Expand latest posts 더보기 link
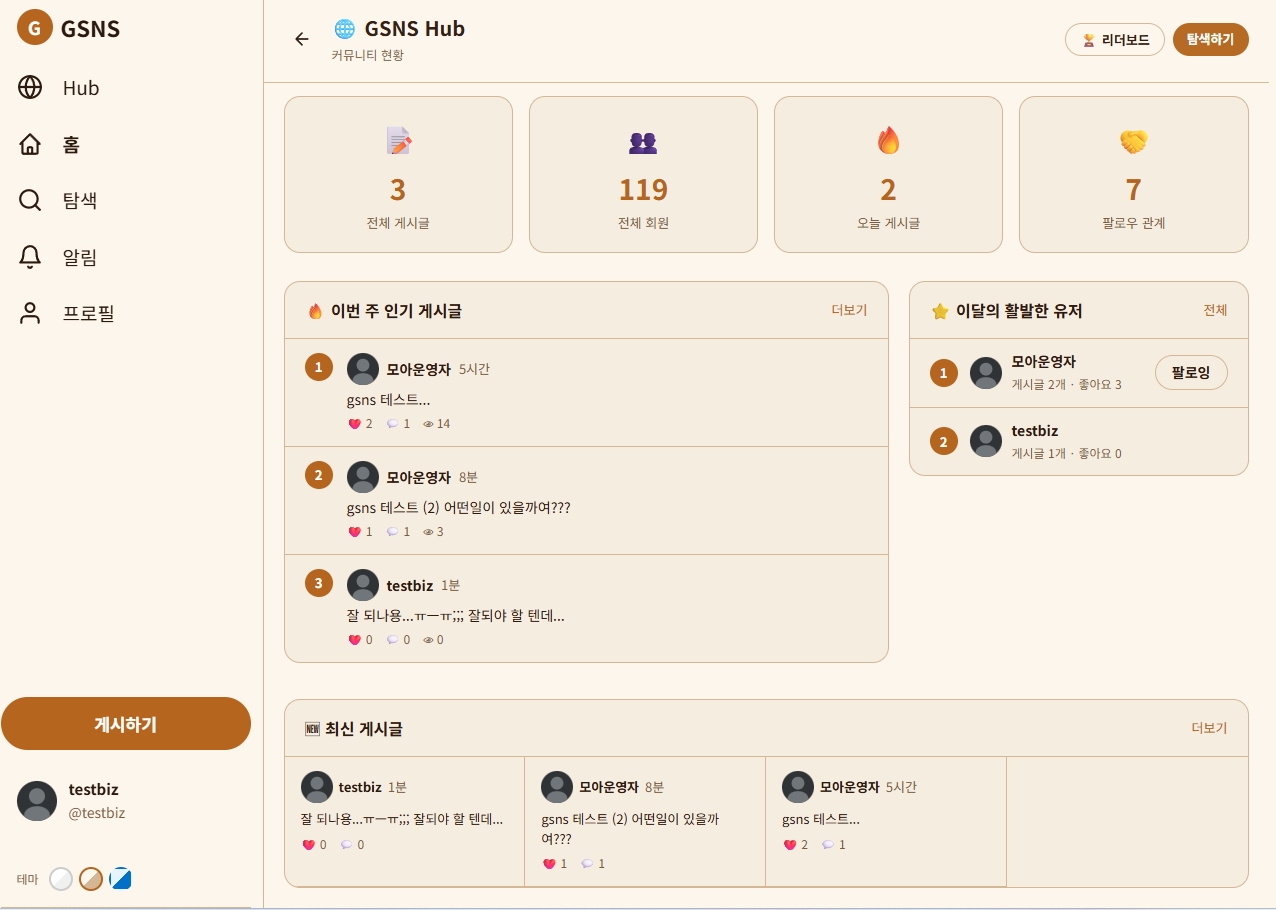The width and height of the screenshot is (1276, 910). [1209, 728]
